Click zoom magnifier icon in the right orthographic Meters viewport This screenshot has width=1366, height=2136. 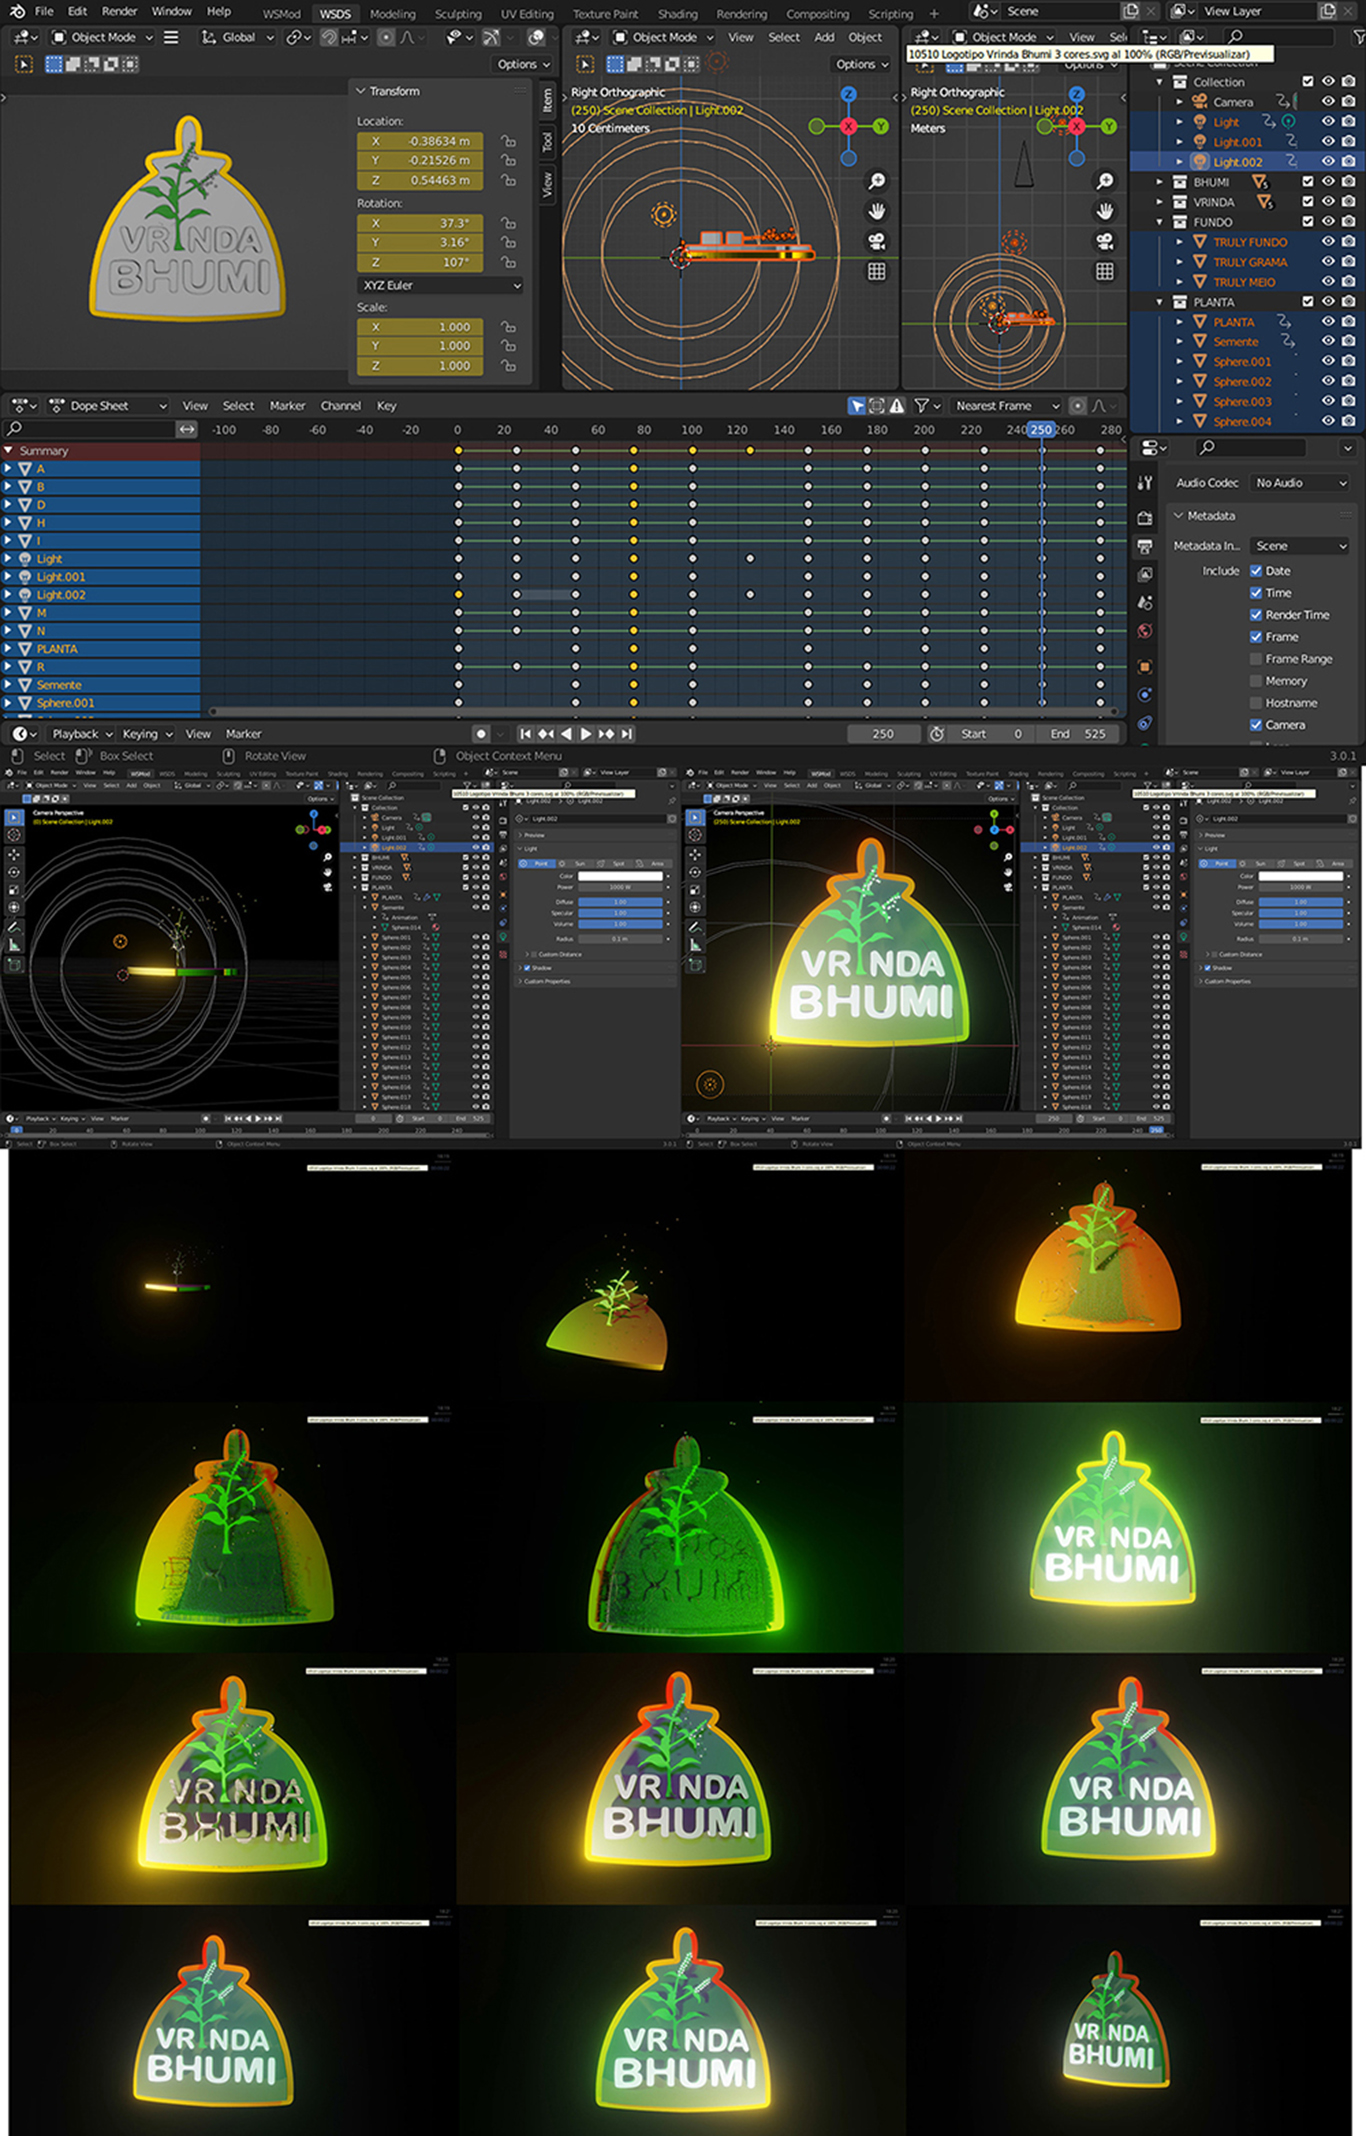point(1105,181)
